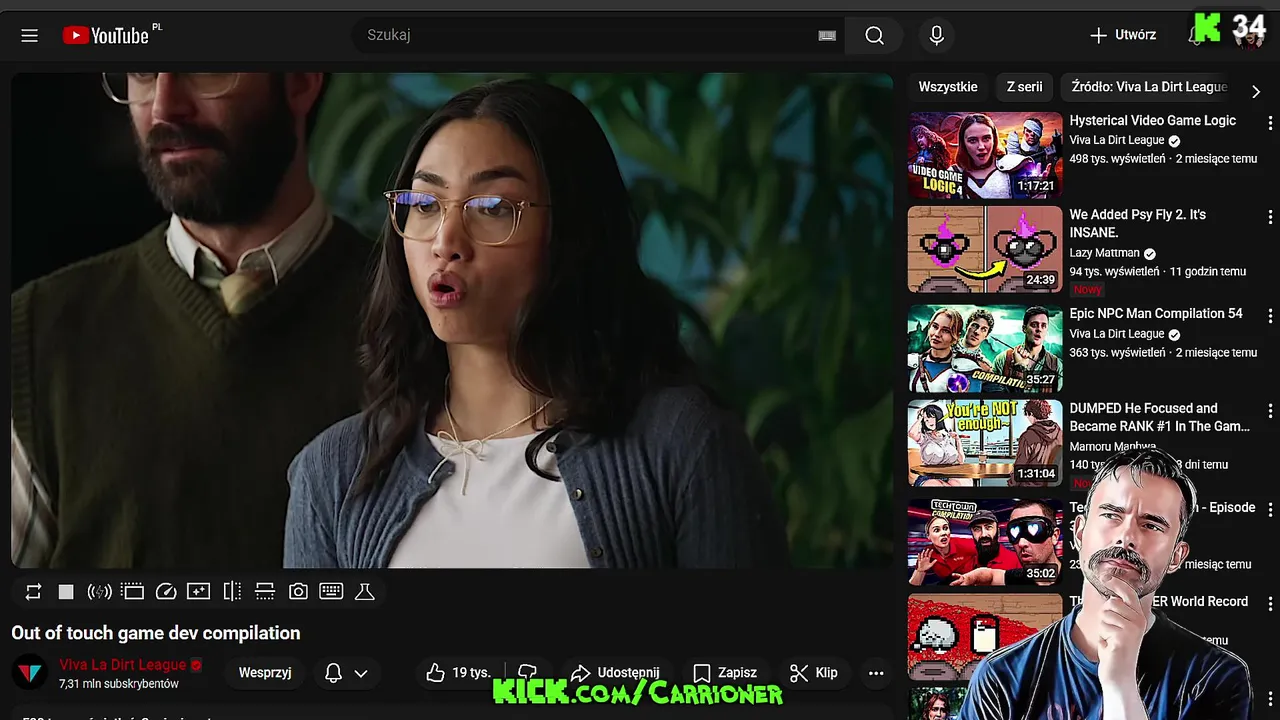
Task: Show more filter chips with right arrow
Action: [x=1256, y=91]
